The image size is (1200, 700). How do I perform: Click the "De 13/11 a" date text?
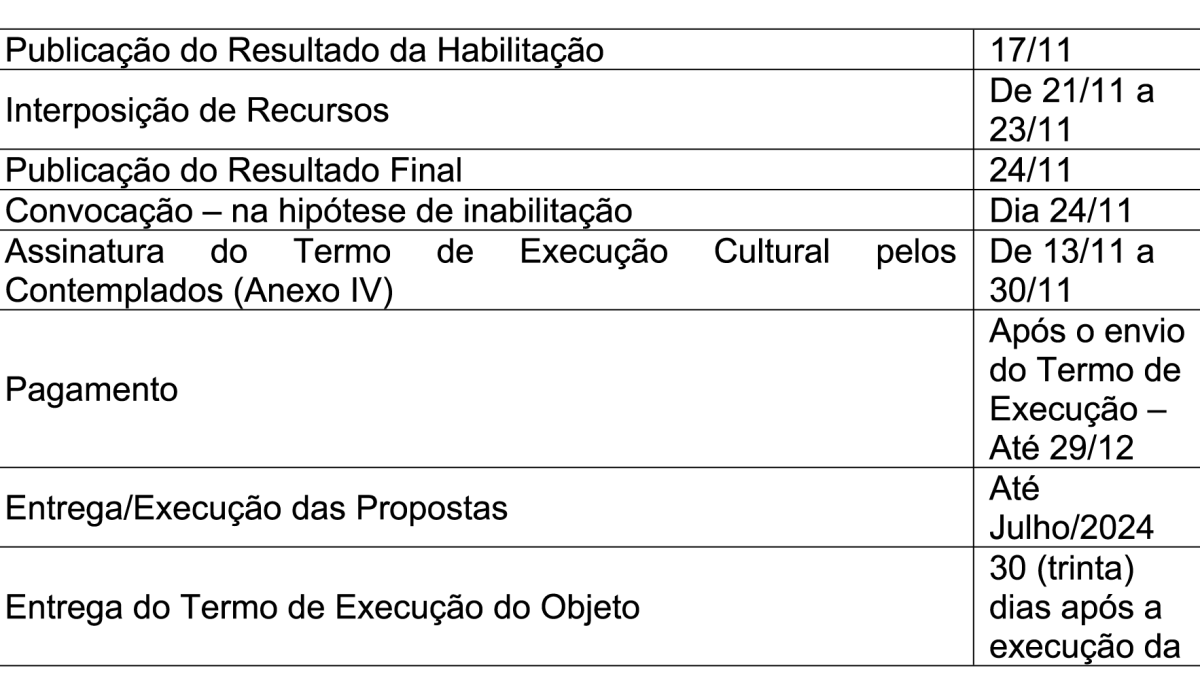tap(1070, 252)
